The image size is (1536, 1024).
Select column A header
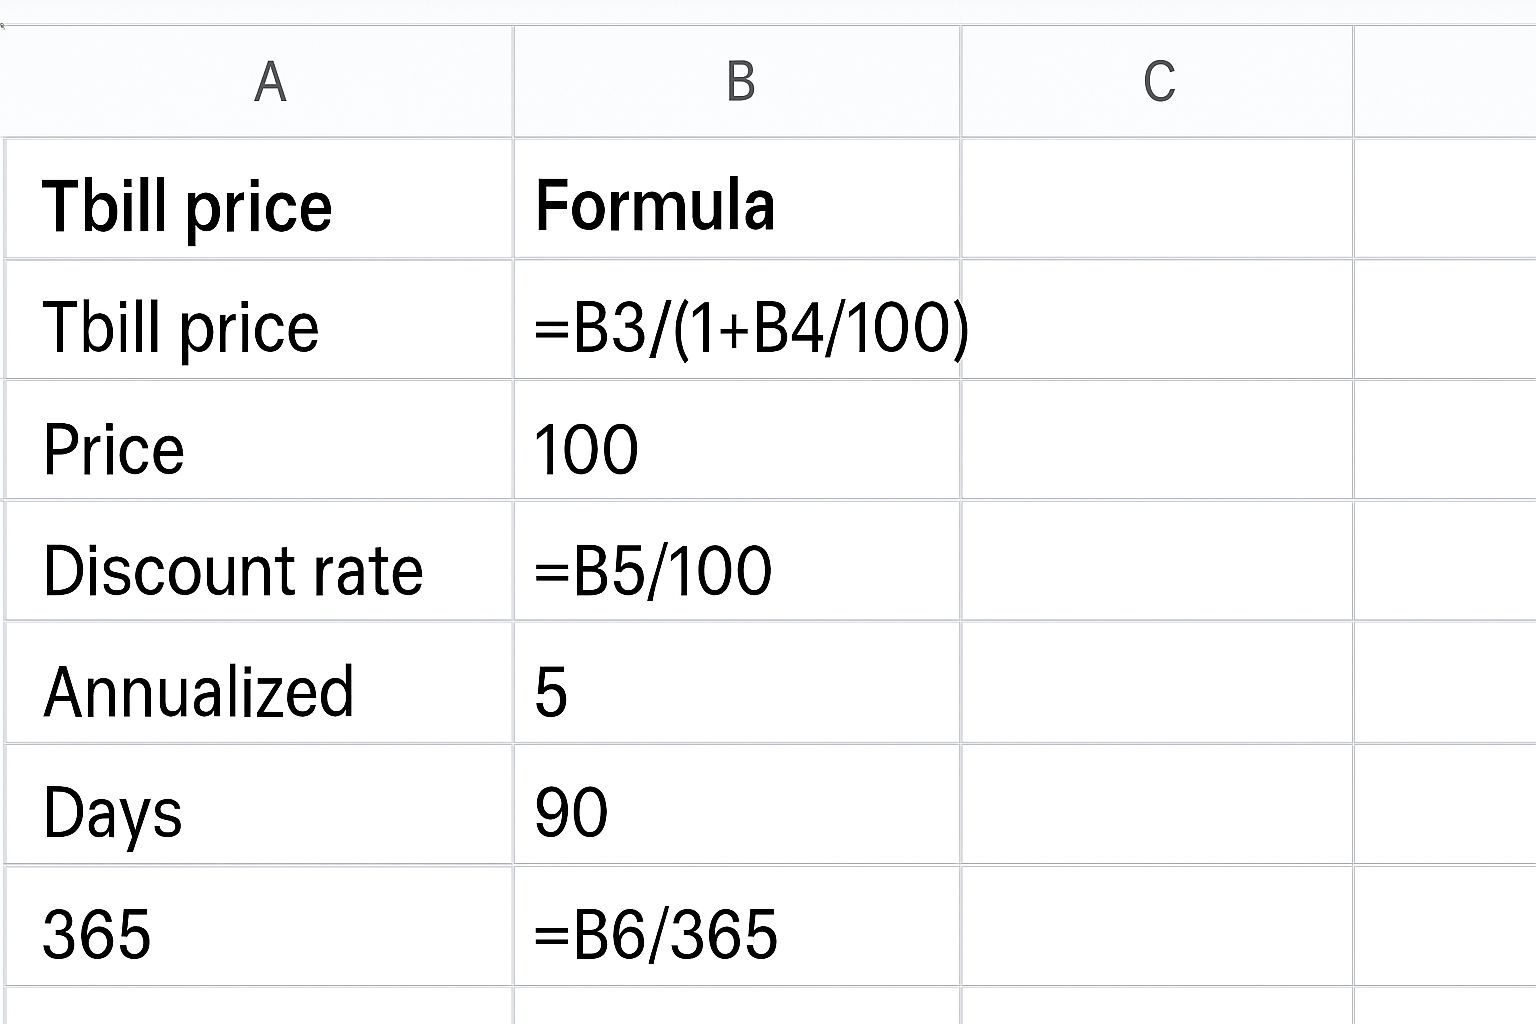tap(269, 82)
